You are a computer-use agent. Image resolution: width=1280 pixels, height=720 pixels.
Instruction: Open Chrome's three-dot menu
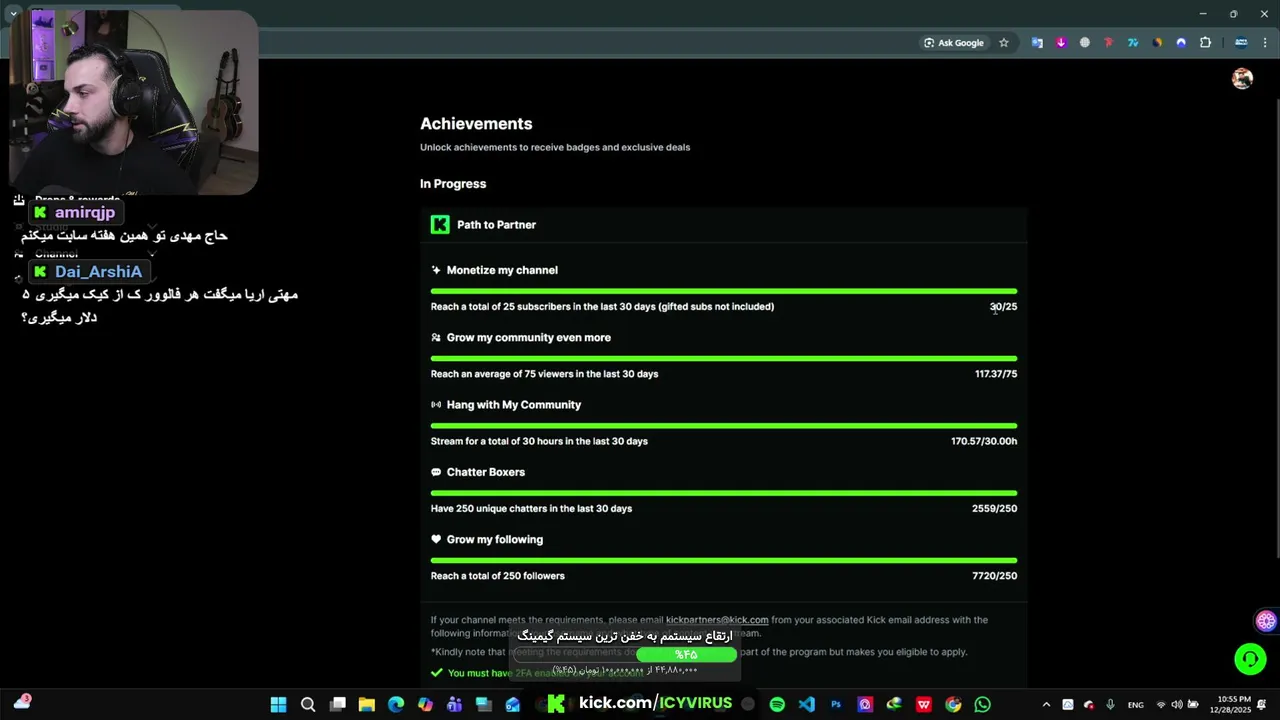tap(1265, 43)
